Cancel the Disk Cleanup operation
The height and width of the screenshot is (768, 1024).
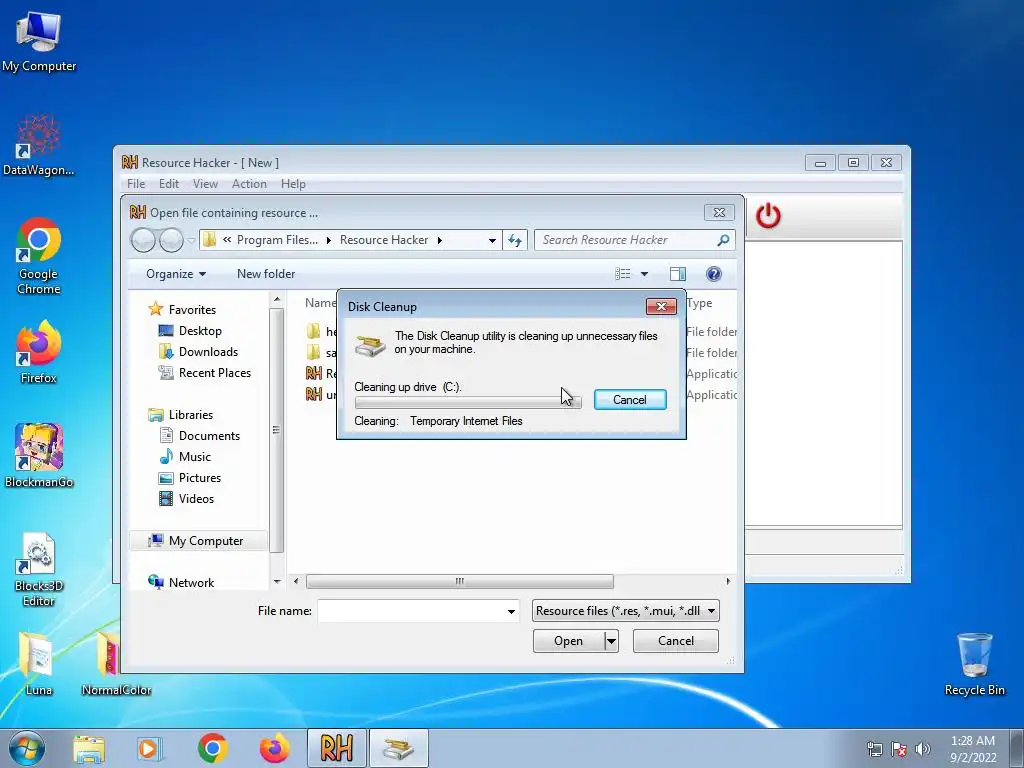coord(630,400)
